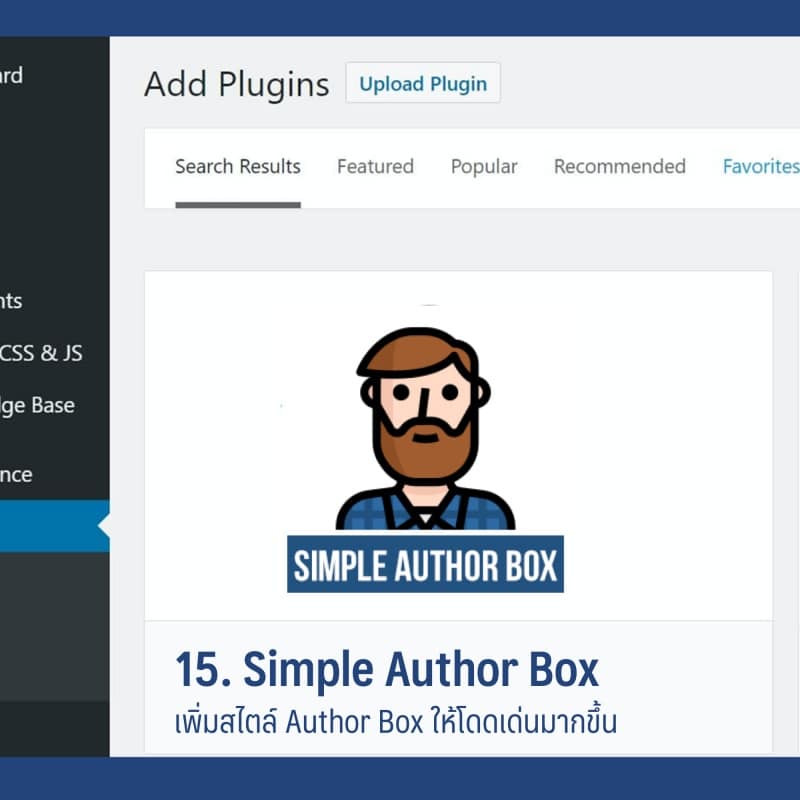Click the Add Plugins page heading
Screen dimensions: 800x800
click(x=236, y=85)
